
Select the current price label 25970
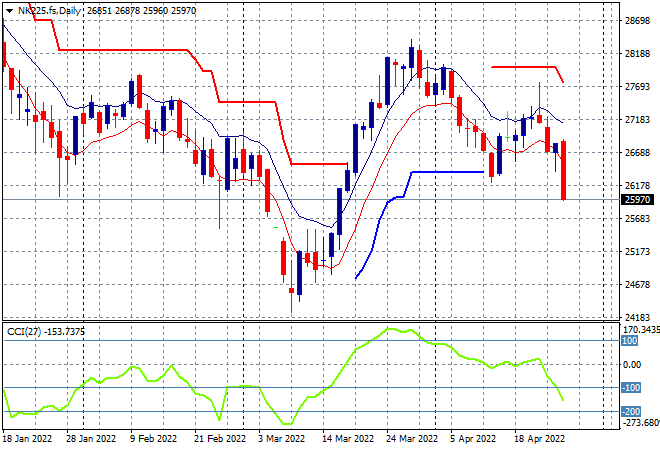click(x=637, y=200)
